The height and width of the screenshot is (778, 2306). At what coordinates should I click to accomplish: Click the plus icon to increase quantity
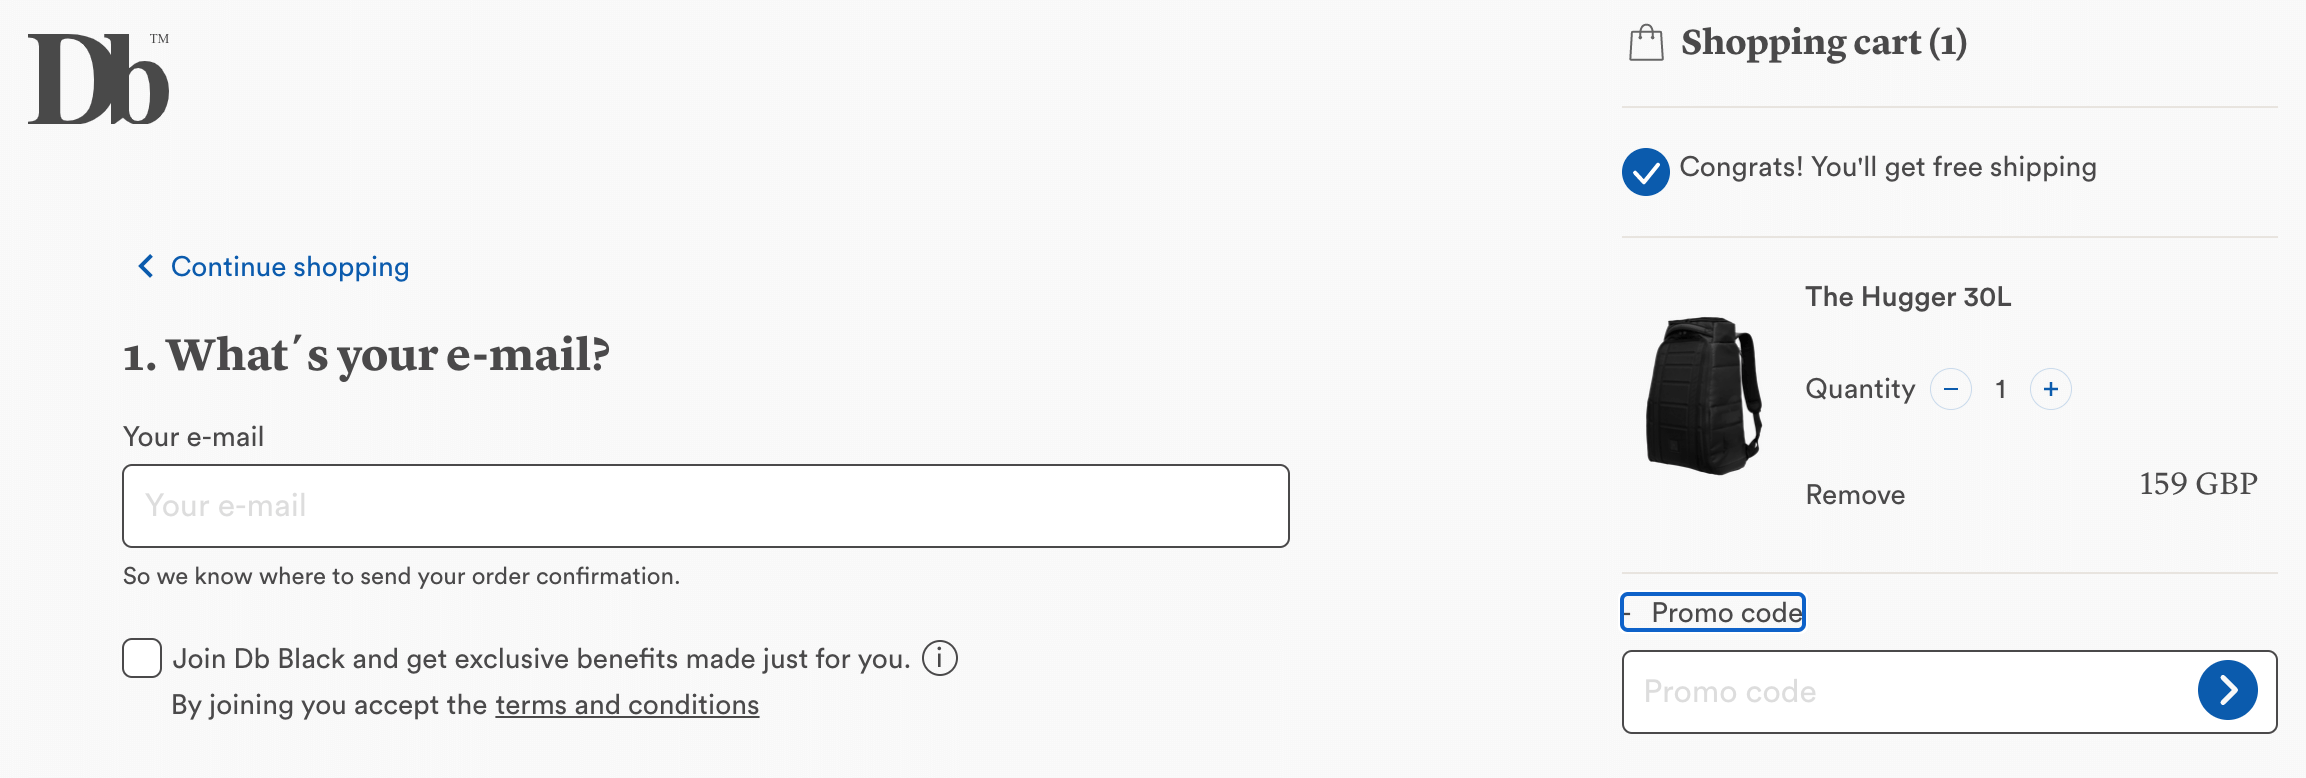[2050, 389]
